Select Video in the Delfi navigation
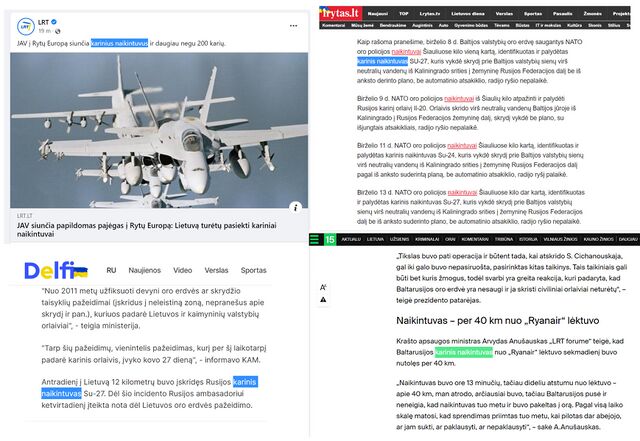Viewport: 640px width, 441px height. click(x=182, y=270)
